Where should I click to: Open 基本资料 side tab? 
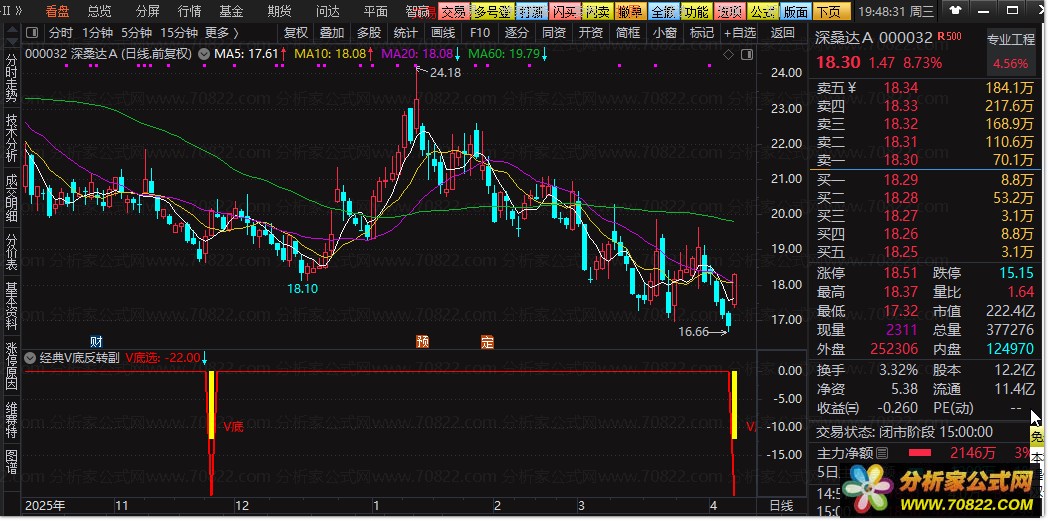11,305
